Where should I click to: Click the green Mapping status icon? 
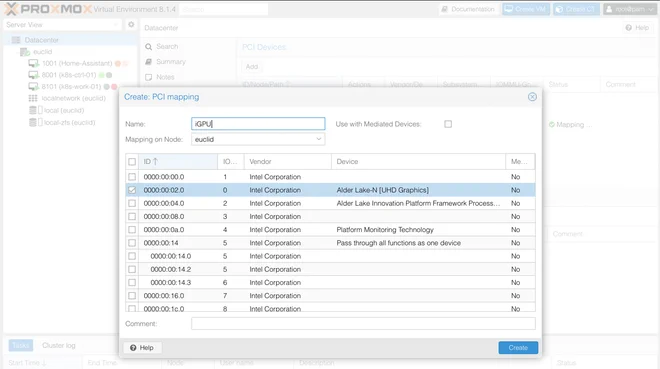coord(552,125)
